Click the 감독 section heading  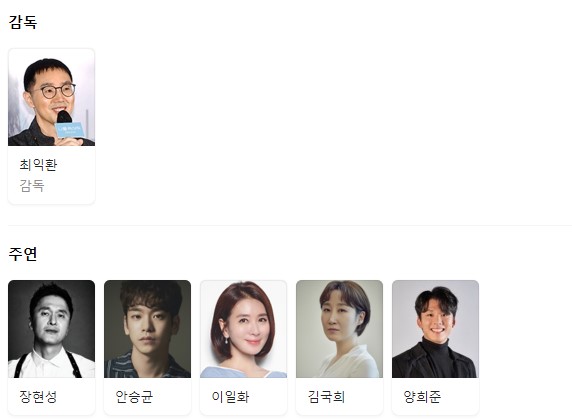point(23,22)
